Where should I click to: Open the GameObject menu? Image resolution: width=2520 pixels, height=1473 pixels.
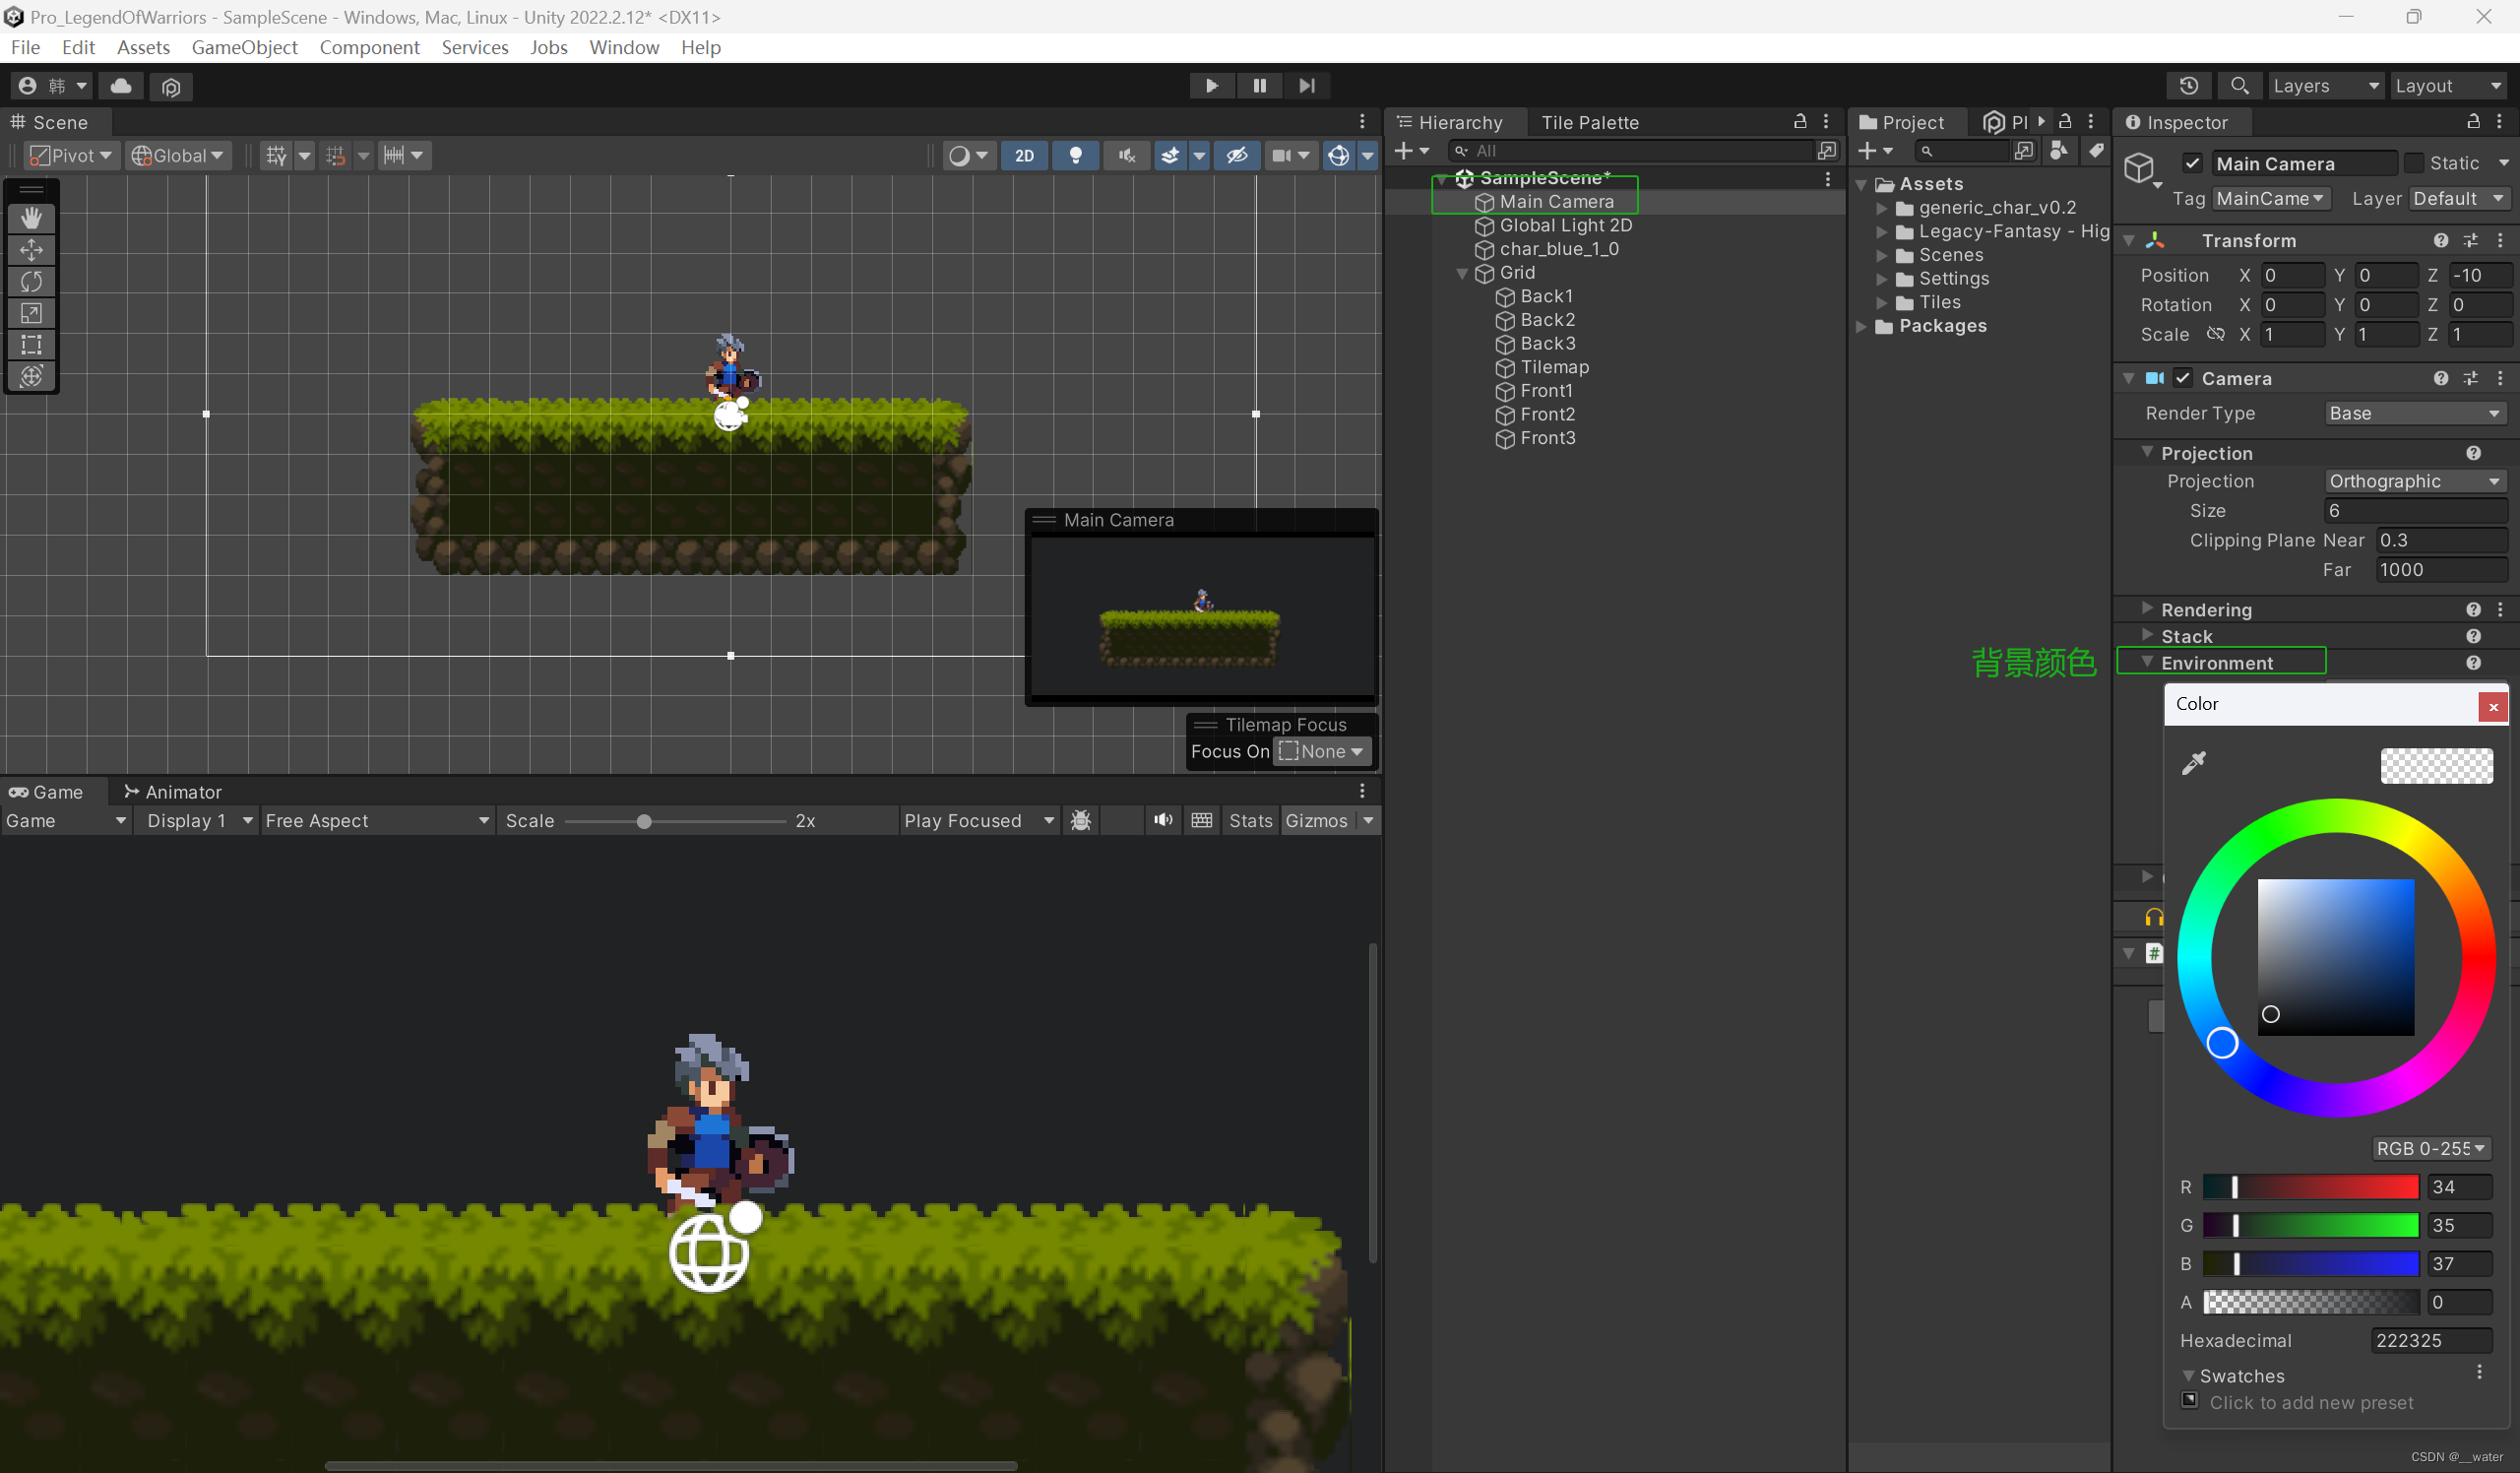[244, 47]
